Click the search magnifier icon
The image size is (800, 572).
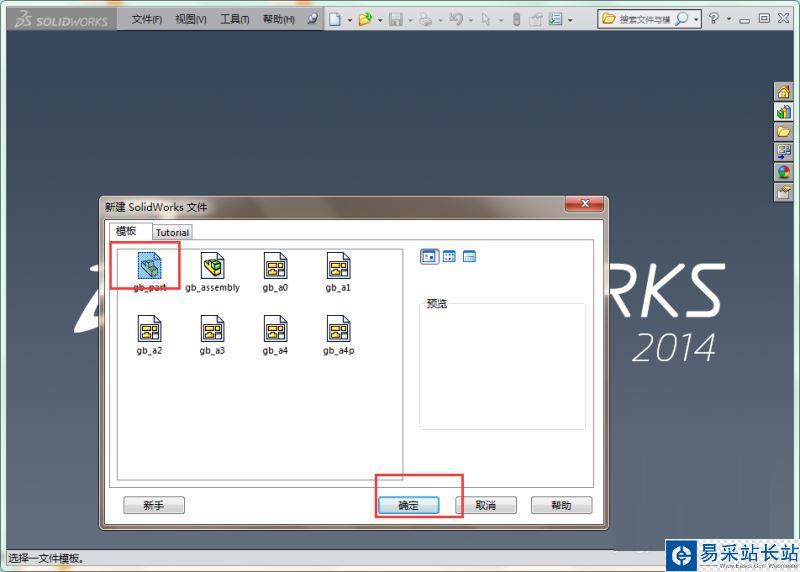(682, 19)
